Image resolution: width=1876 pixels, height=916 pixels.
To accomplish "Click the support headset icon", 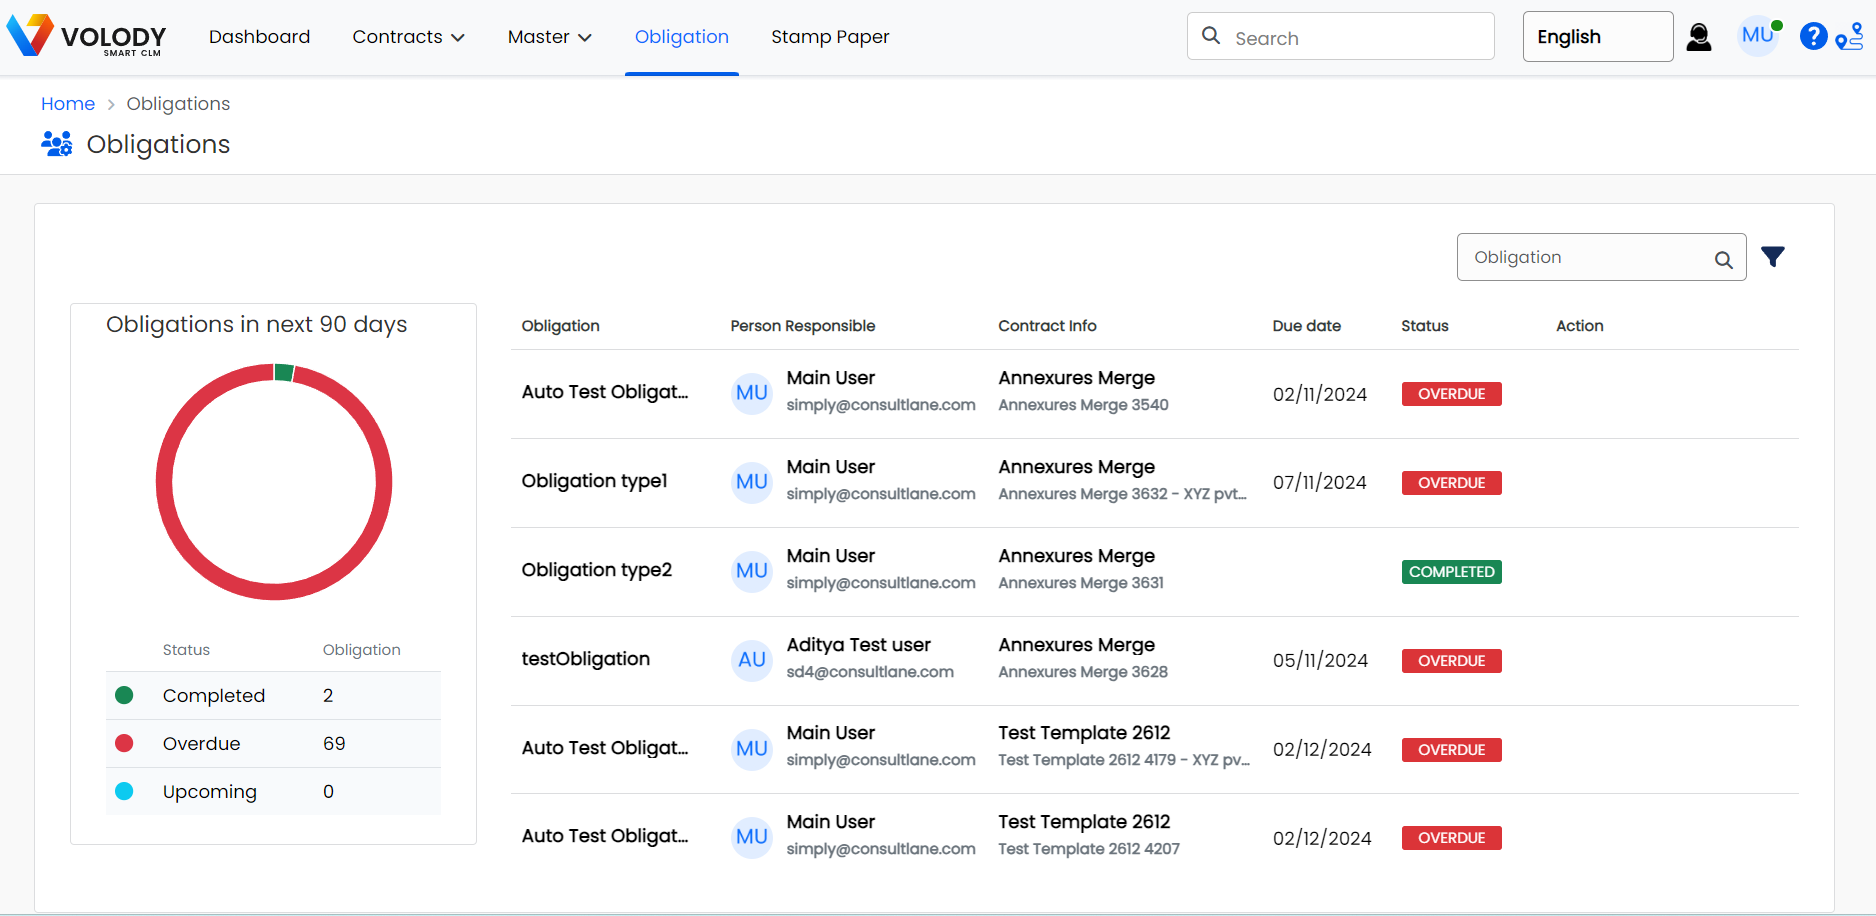I will pos(1699,36).
